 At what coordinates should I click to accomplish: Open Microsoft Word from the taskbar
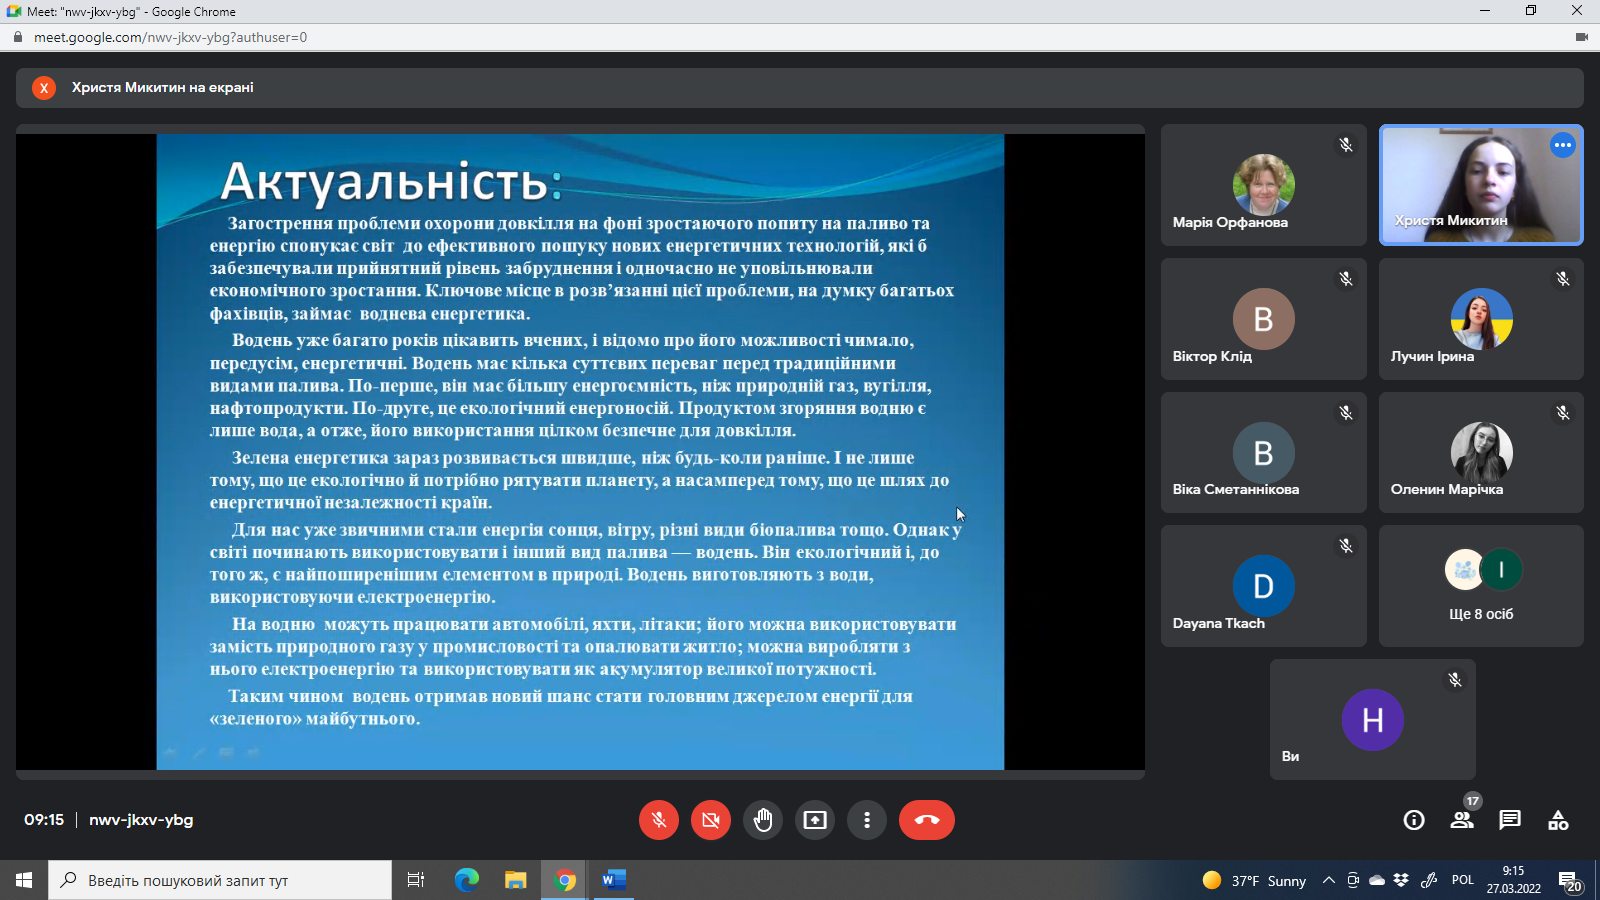[x=614, y=880]
